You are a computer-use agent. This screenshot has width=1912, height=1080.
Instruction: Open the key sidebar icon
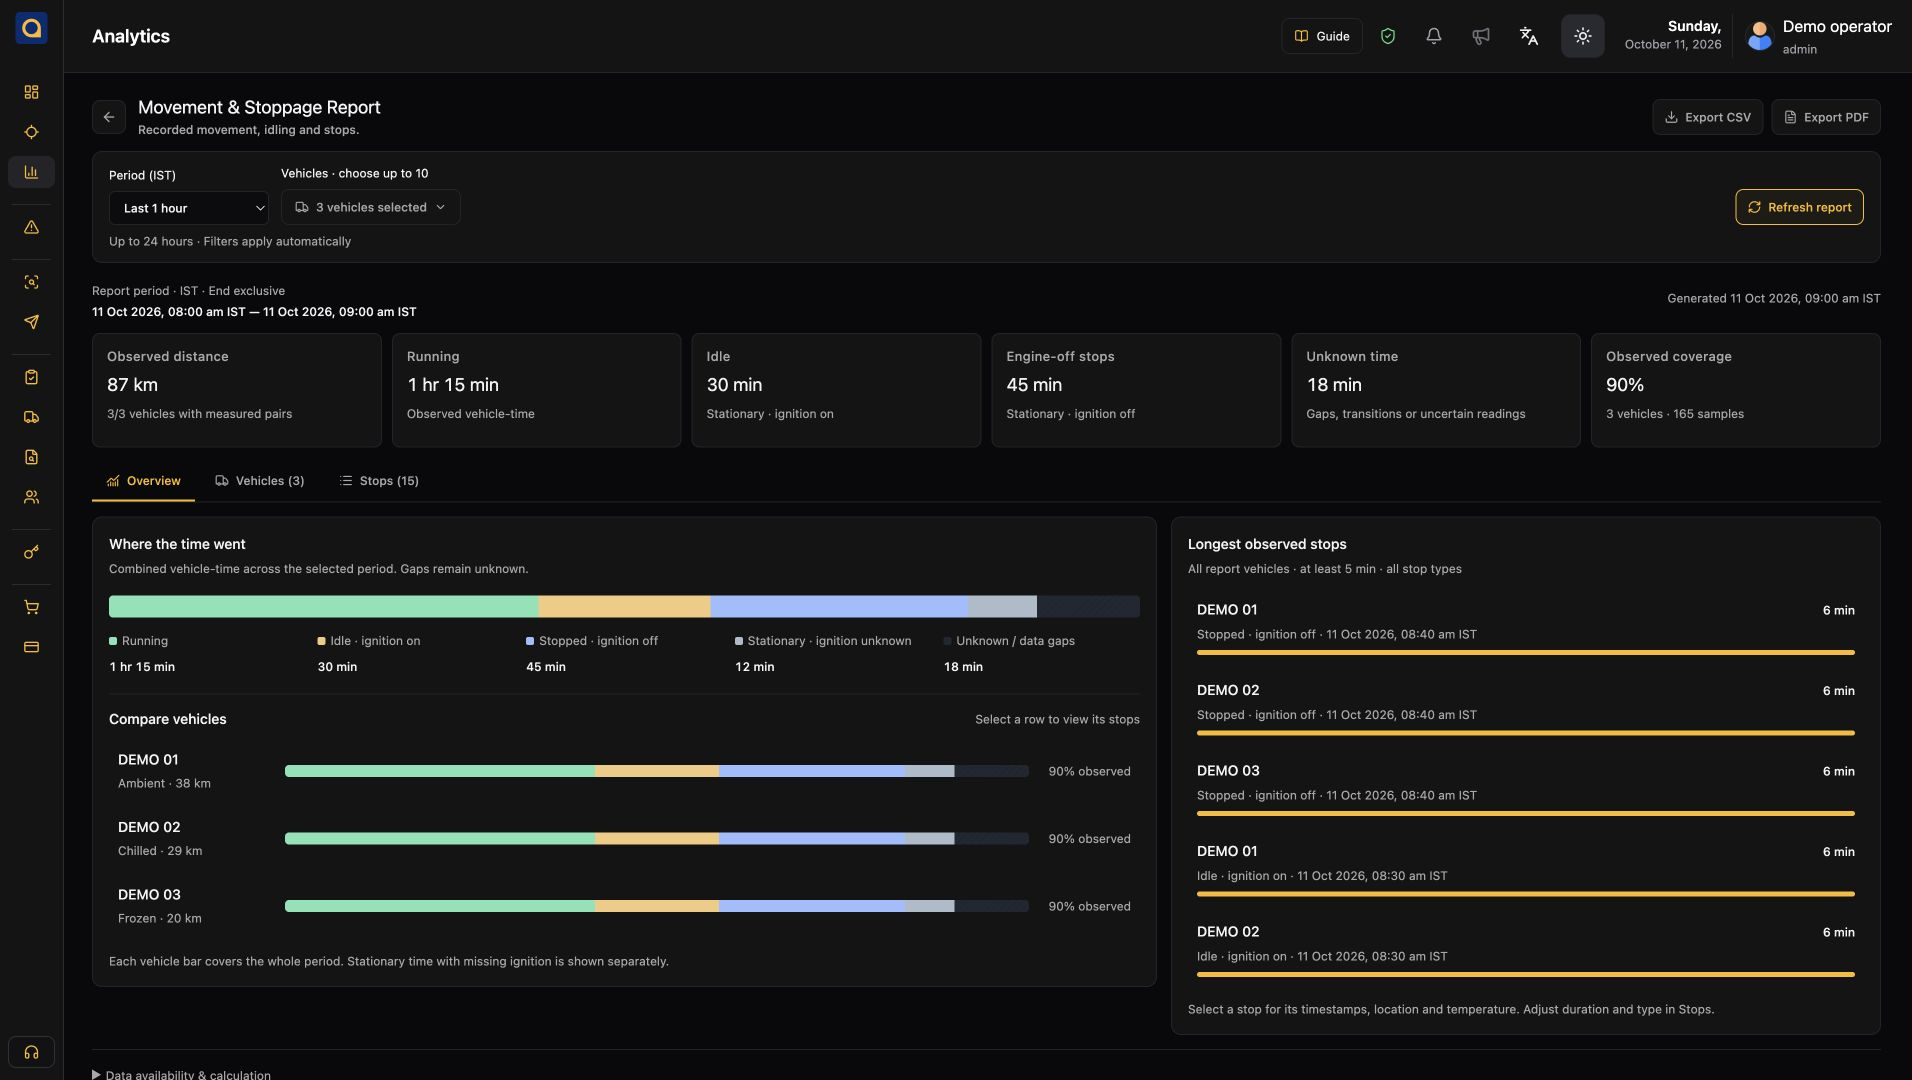pyautogui.click(x=31, y=552)
